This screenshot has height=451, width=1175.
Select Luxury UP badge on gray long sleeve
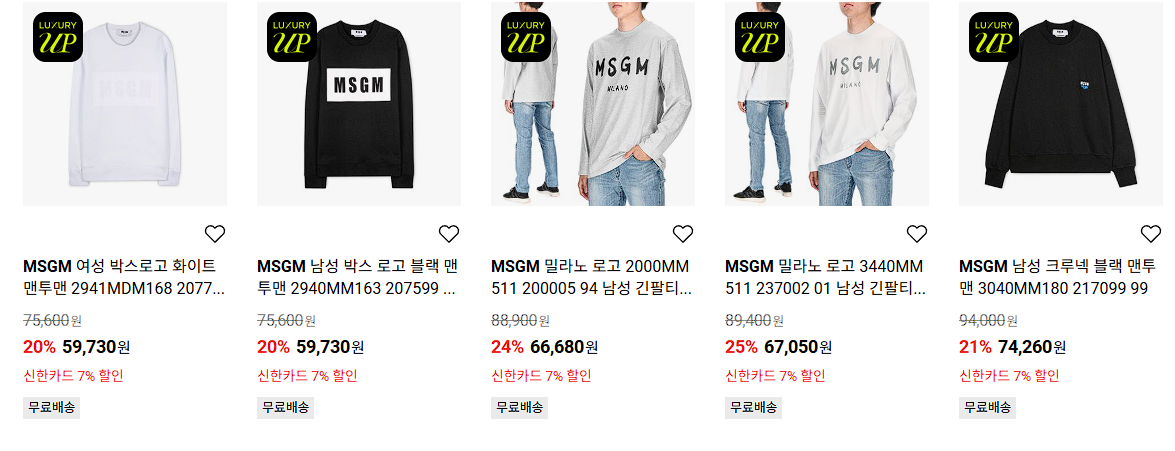click(525, 37)
